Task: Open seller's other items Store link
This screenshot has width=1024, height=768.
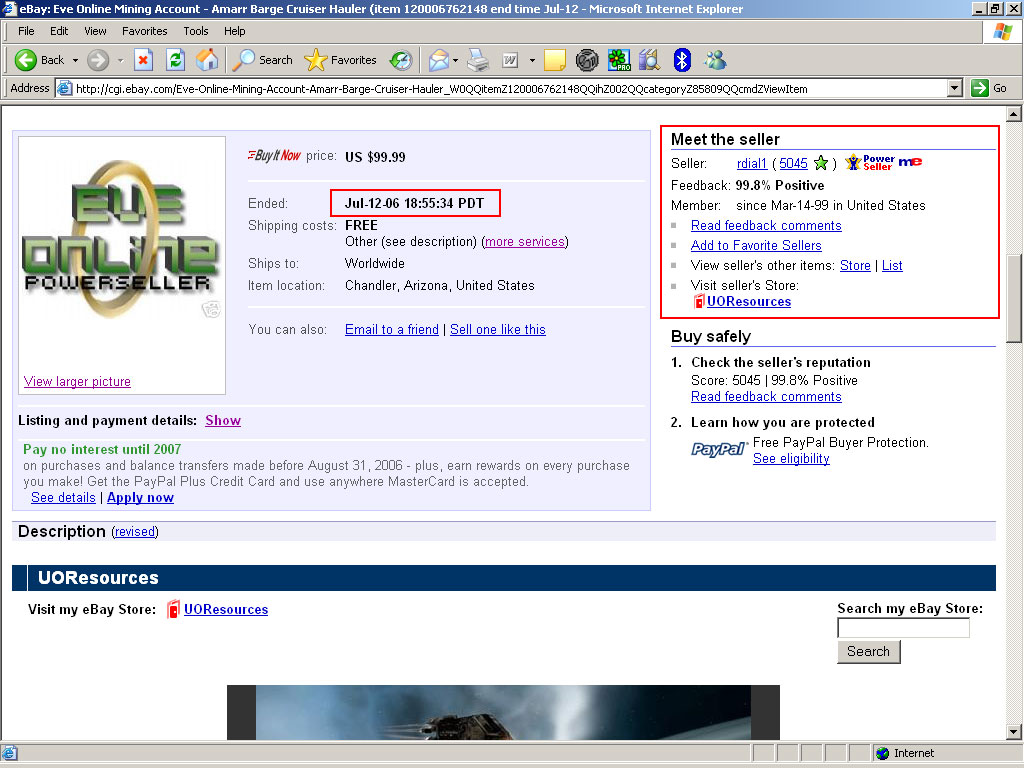Action: pos(855,265)
